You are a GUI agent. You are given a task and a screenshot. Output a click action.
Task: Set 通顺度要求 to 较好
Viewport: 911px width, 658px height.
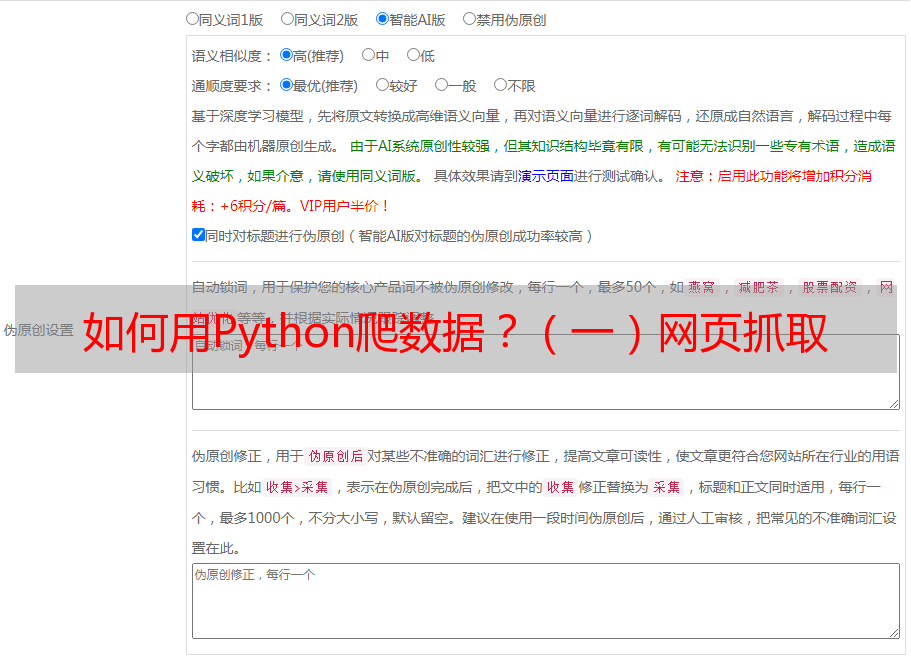tap(382, 85)
